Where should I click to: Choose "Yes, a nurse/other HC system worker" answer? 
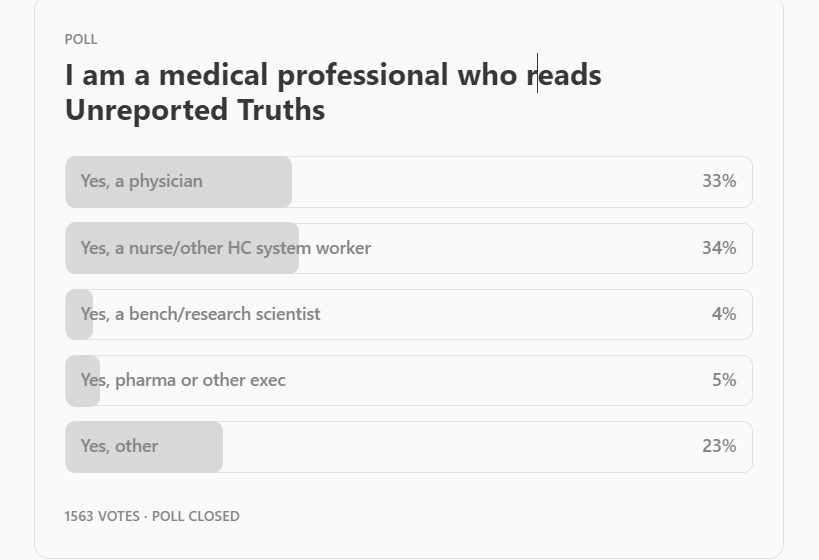click(x=408, y=248)
